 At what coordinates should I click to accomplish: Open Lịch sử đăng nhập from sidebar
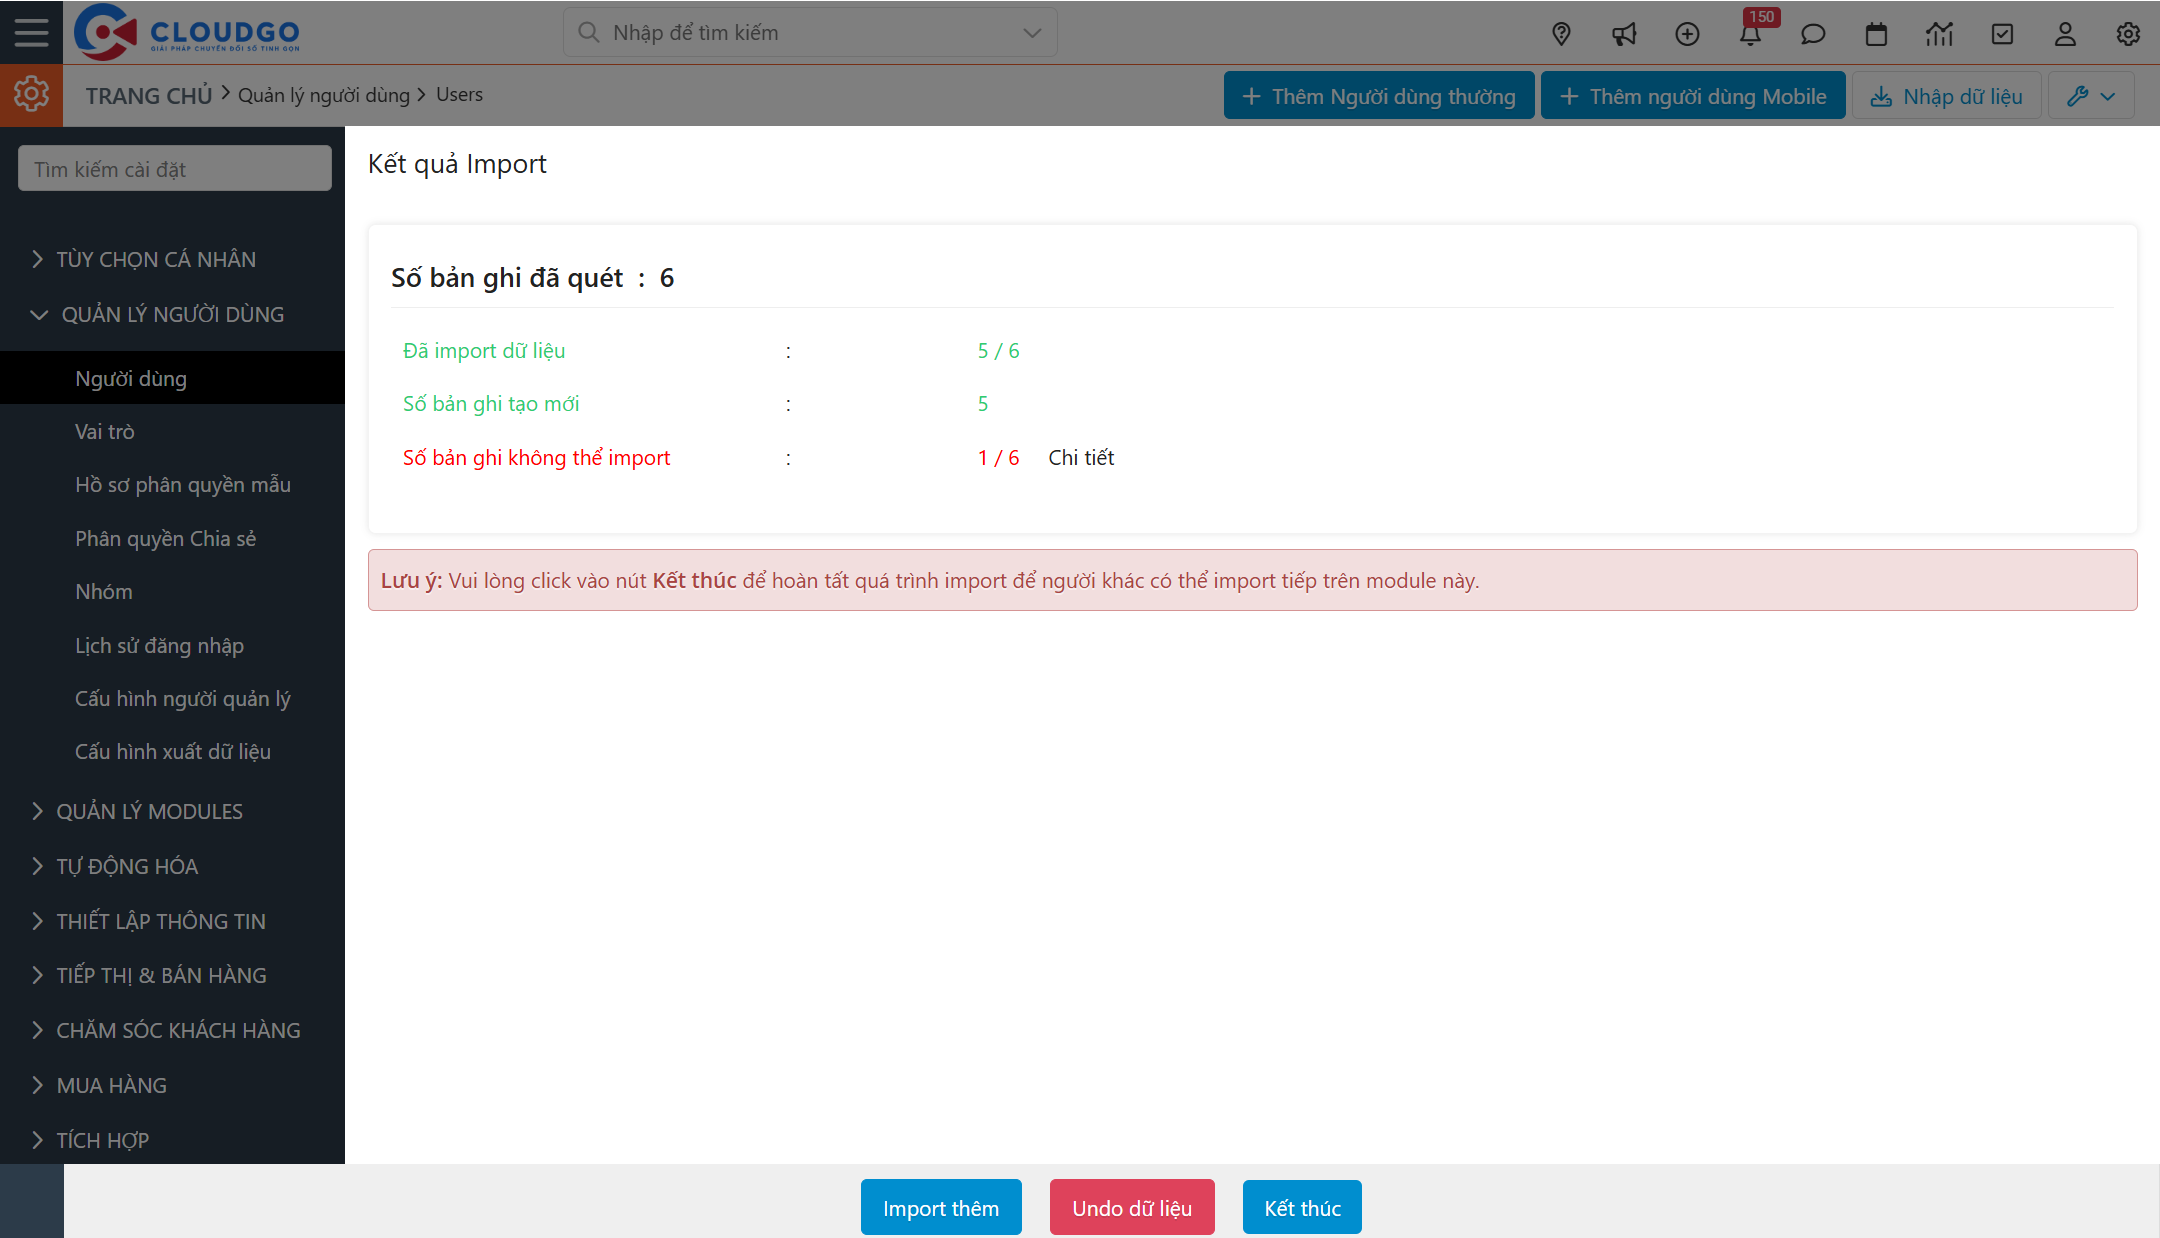[x=160, y=645]
